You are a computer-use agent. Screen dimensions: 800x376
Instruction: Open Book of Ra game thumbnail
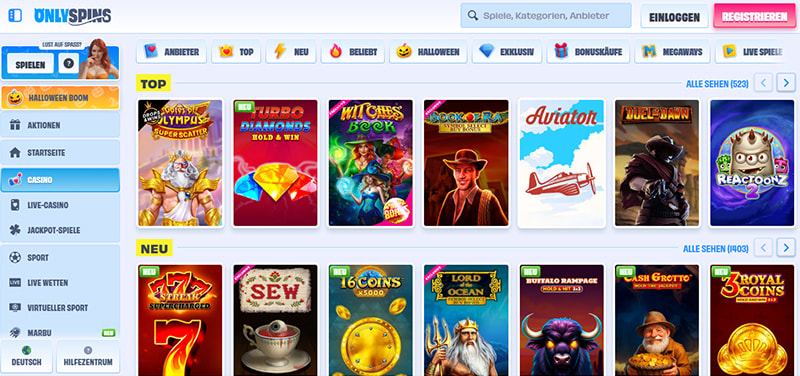466,163
